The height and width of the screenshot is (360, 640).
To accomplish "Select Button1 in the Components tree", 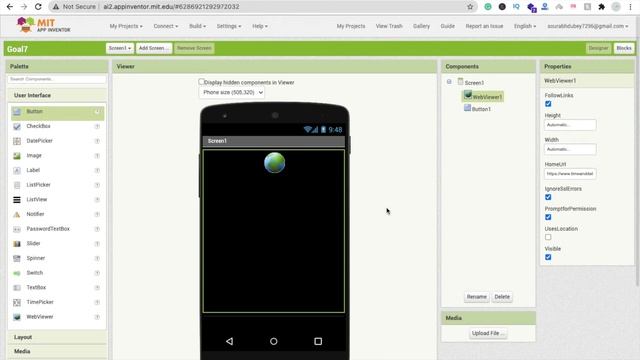I will pyautogui.click(x=478, y=109).
